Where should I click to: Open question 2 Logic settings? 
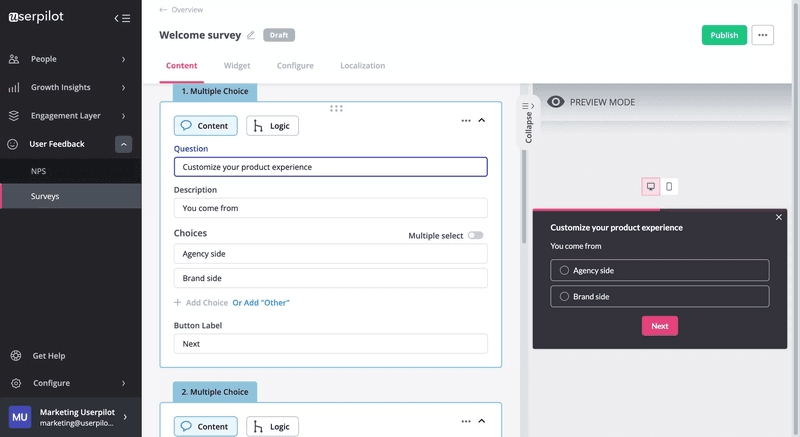[272, 426]
